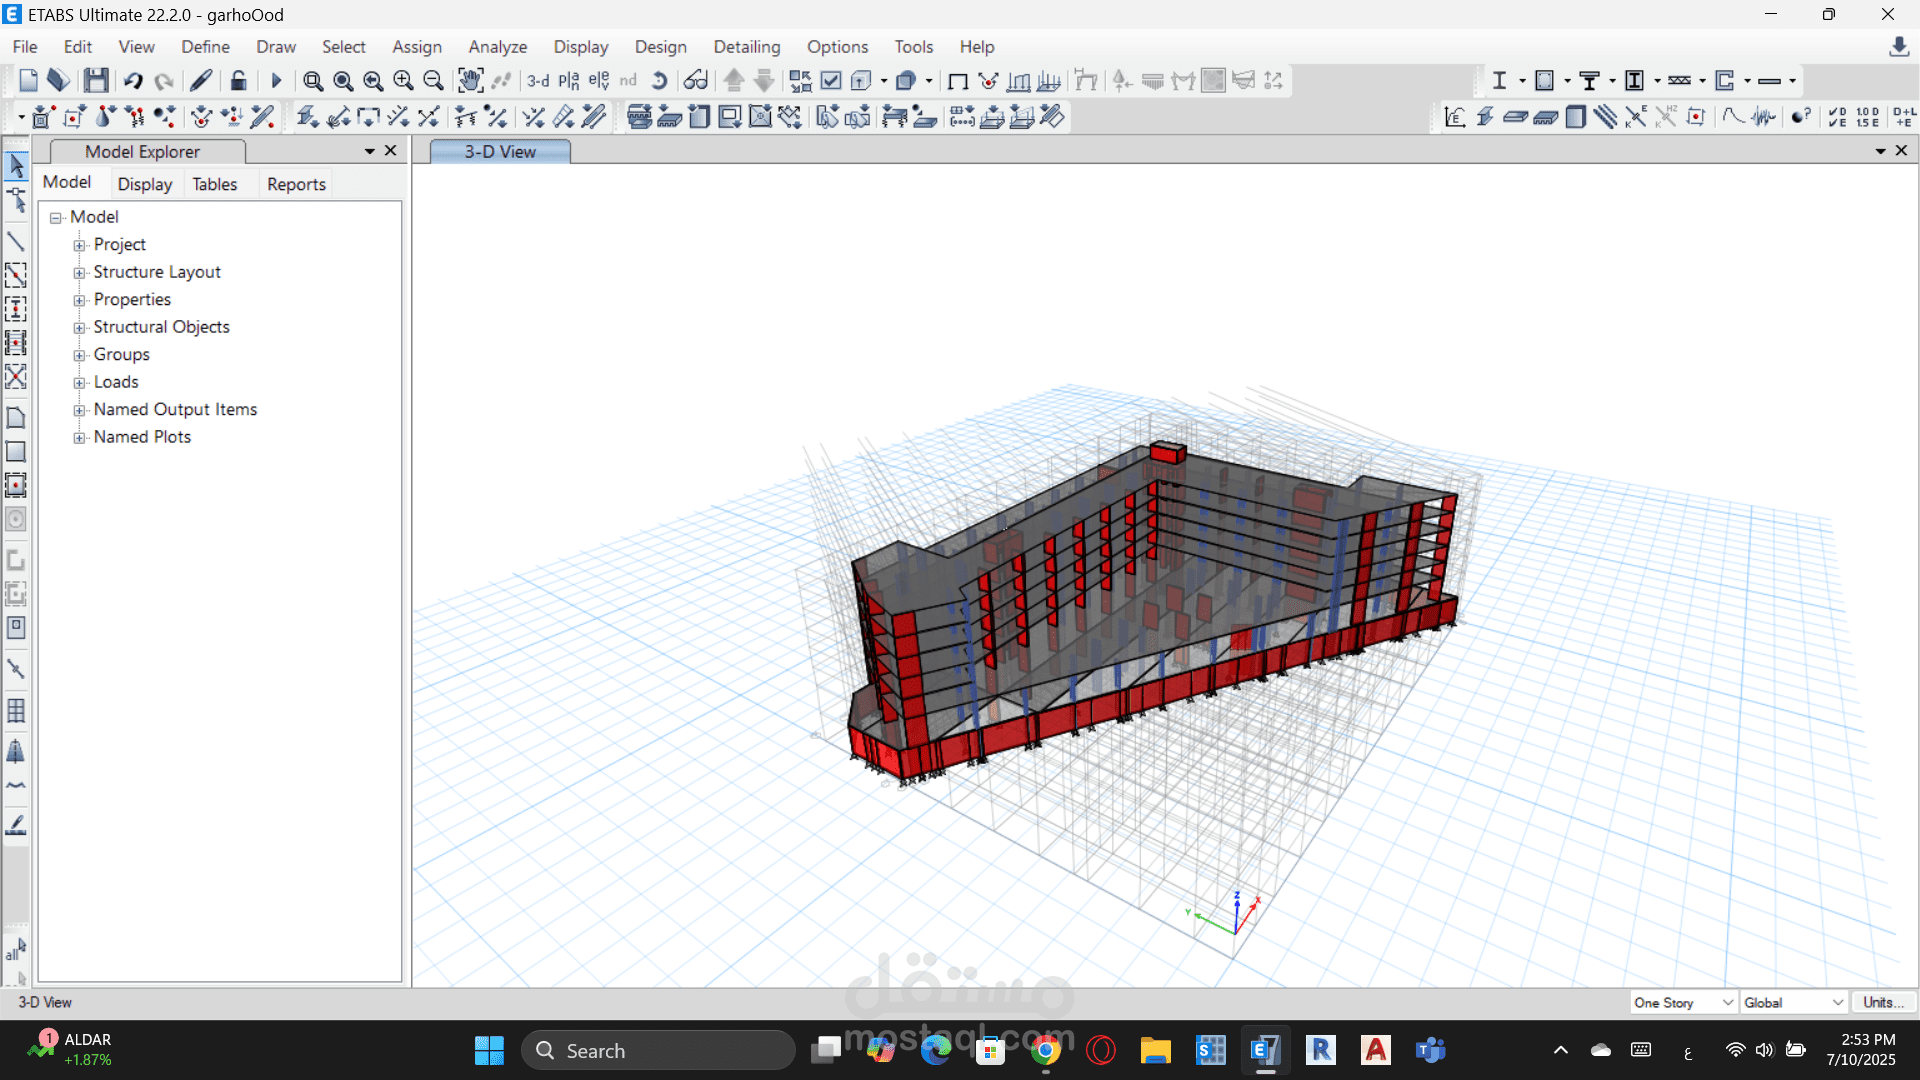Expand the Structure Layout node
The image size is (1920, 1080).
tap(79, 272)
